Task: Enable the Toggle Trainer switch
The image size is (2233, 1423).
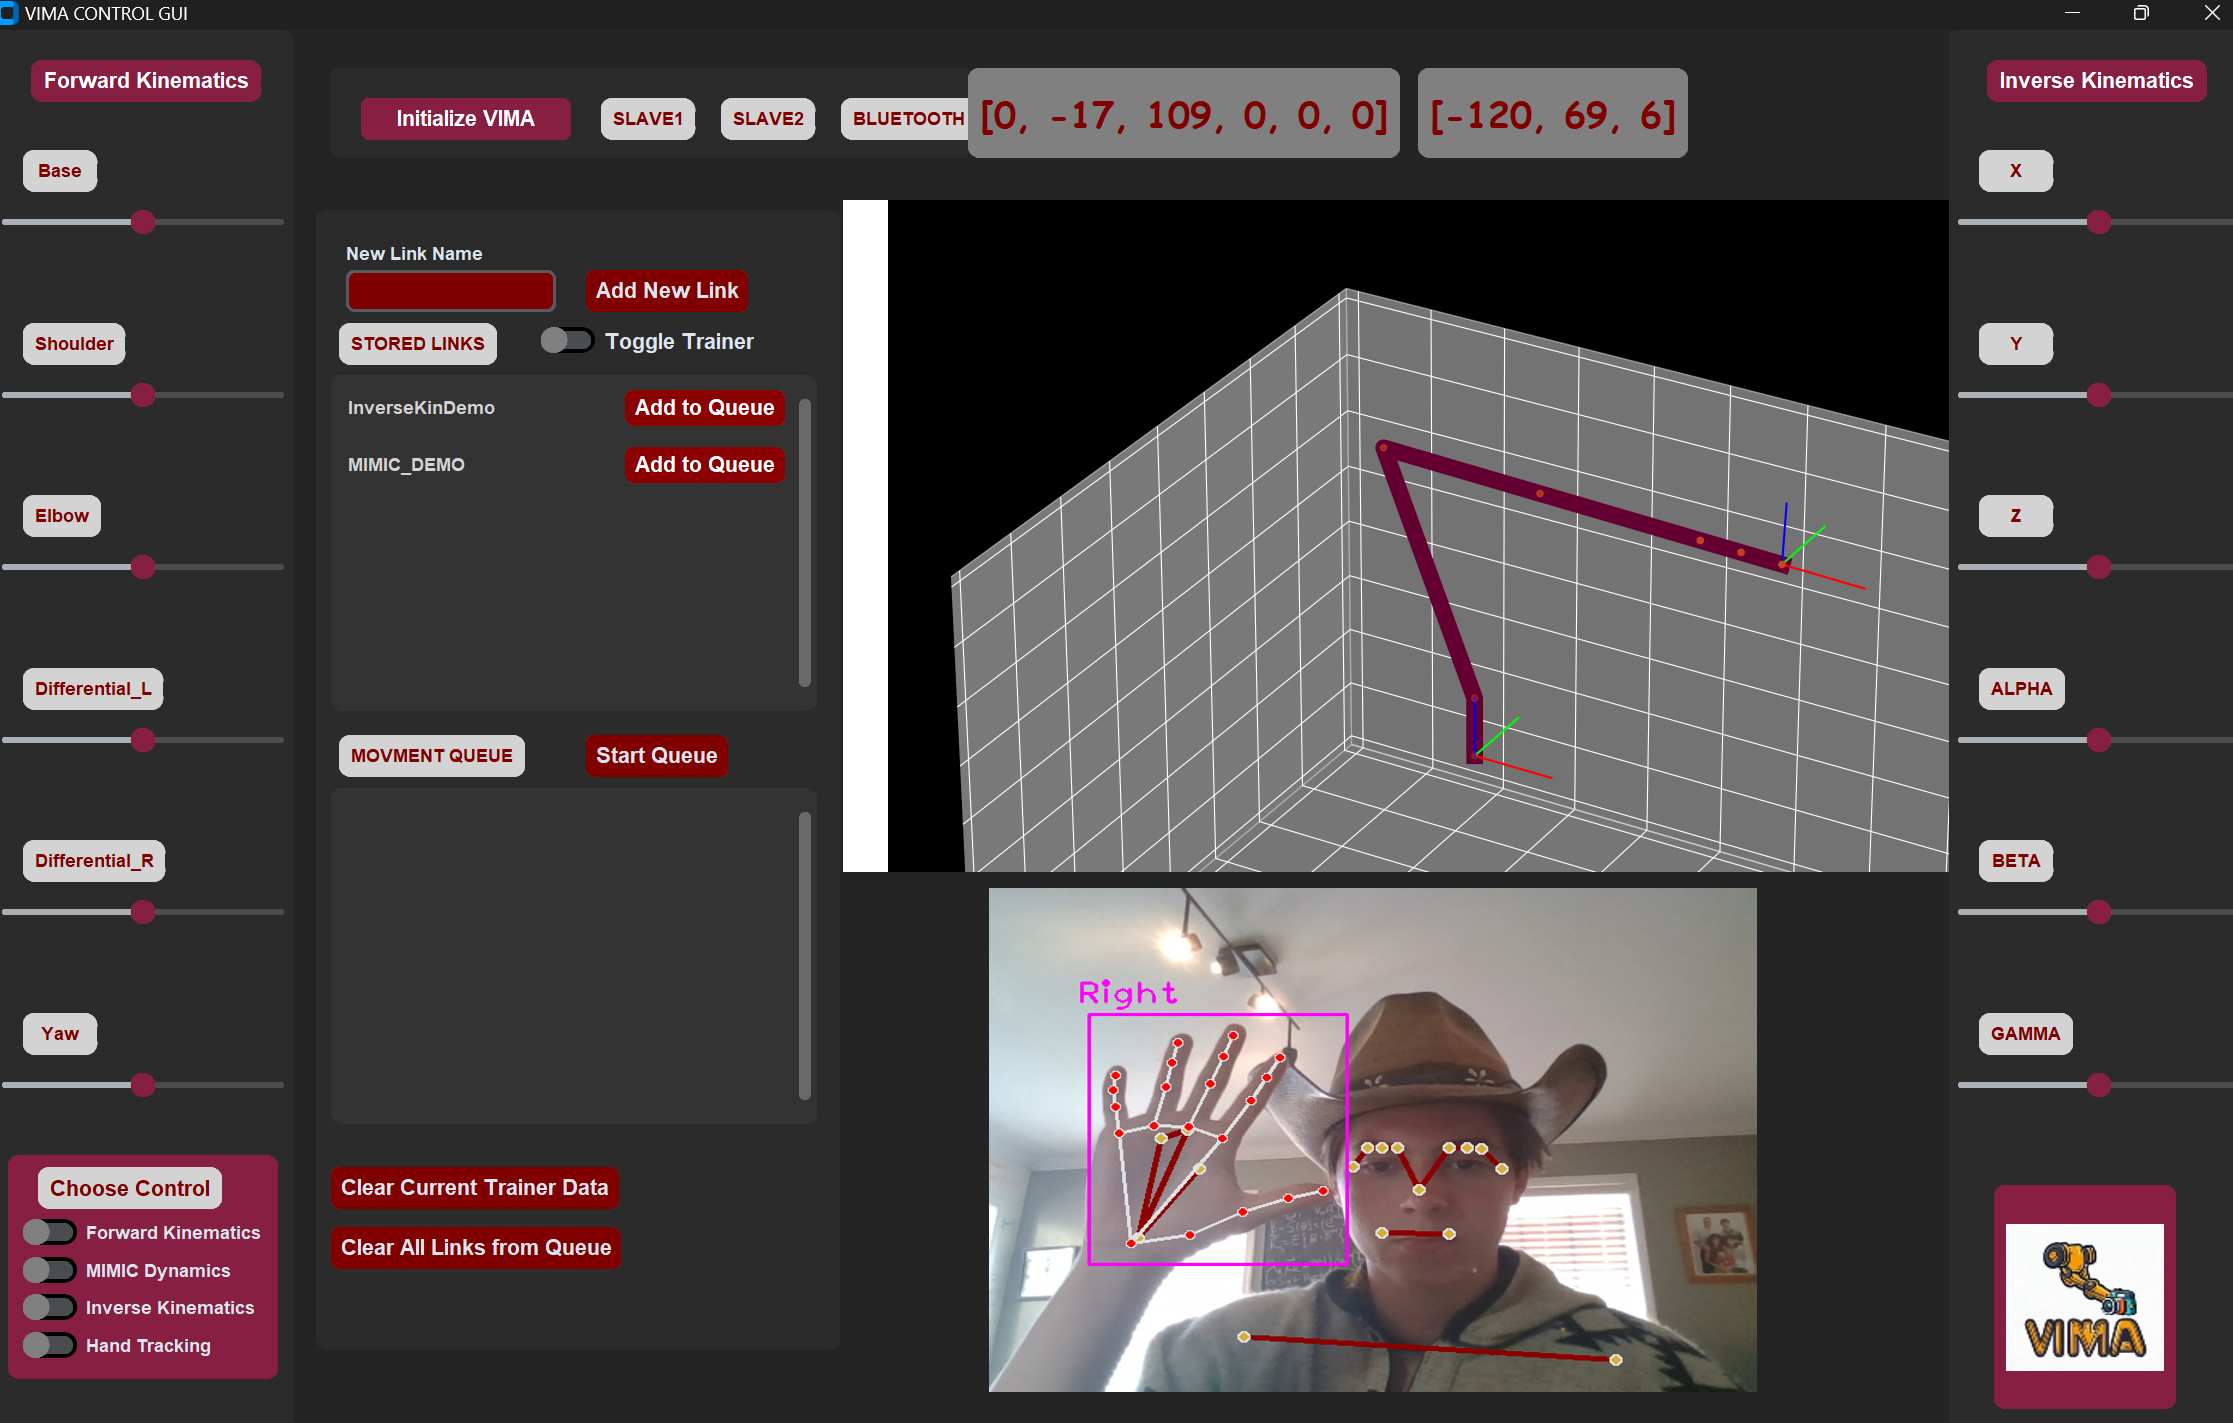Action: click(566, 340)
